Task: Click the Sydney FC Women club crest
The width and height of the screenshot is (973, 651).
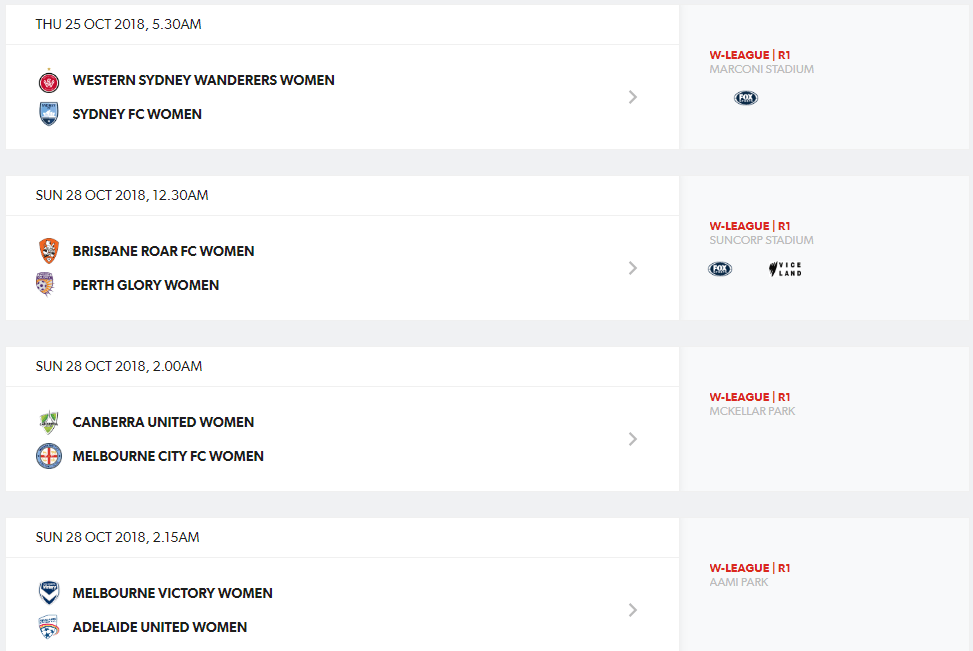Action: 48,114
